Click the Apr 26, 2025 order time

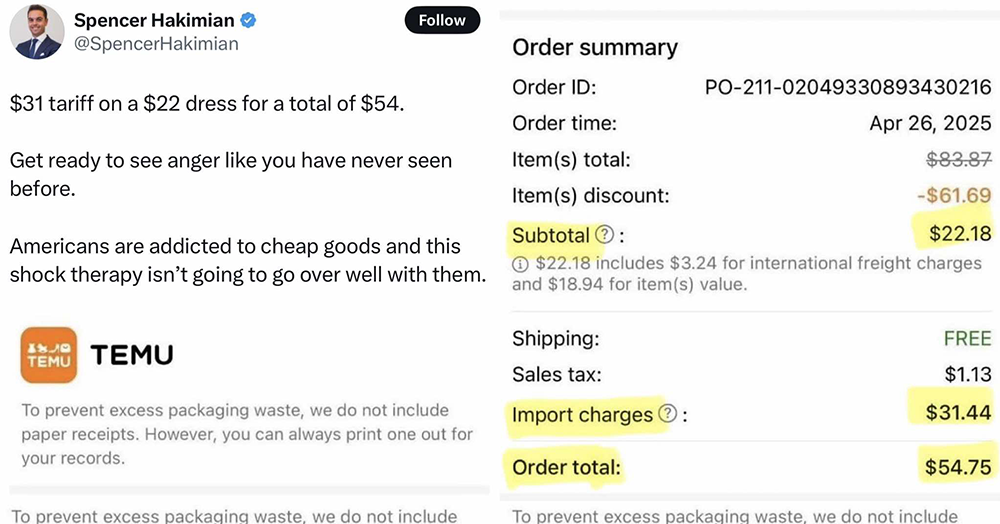point(930,123)
